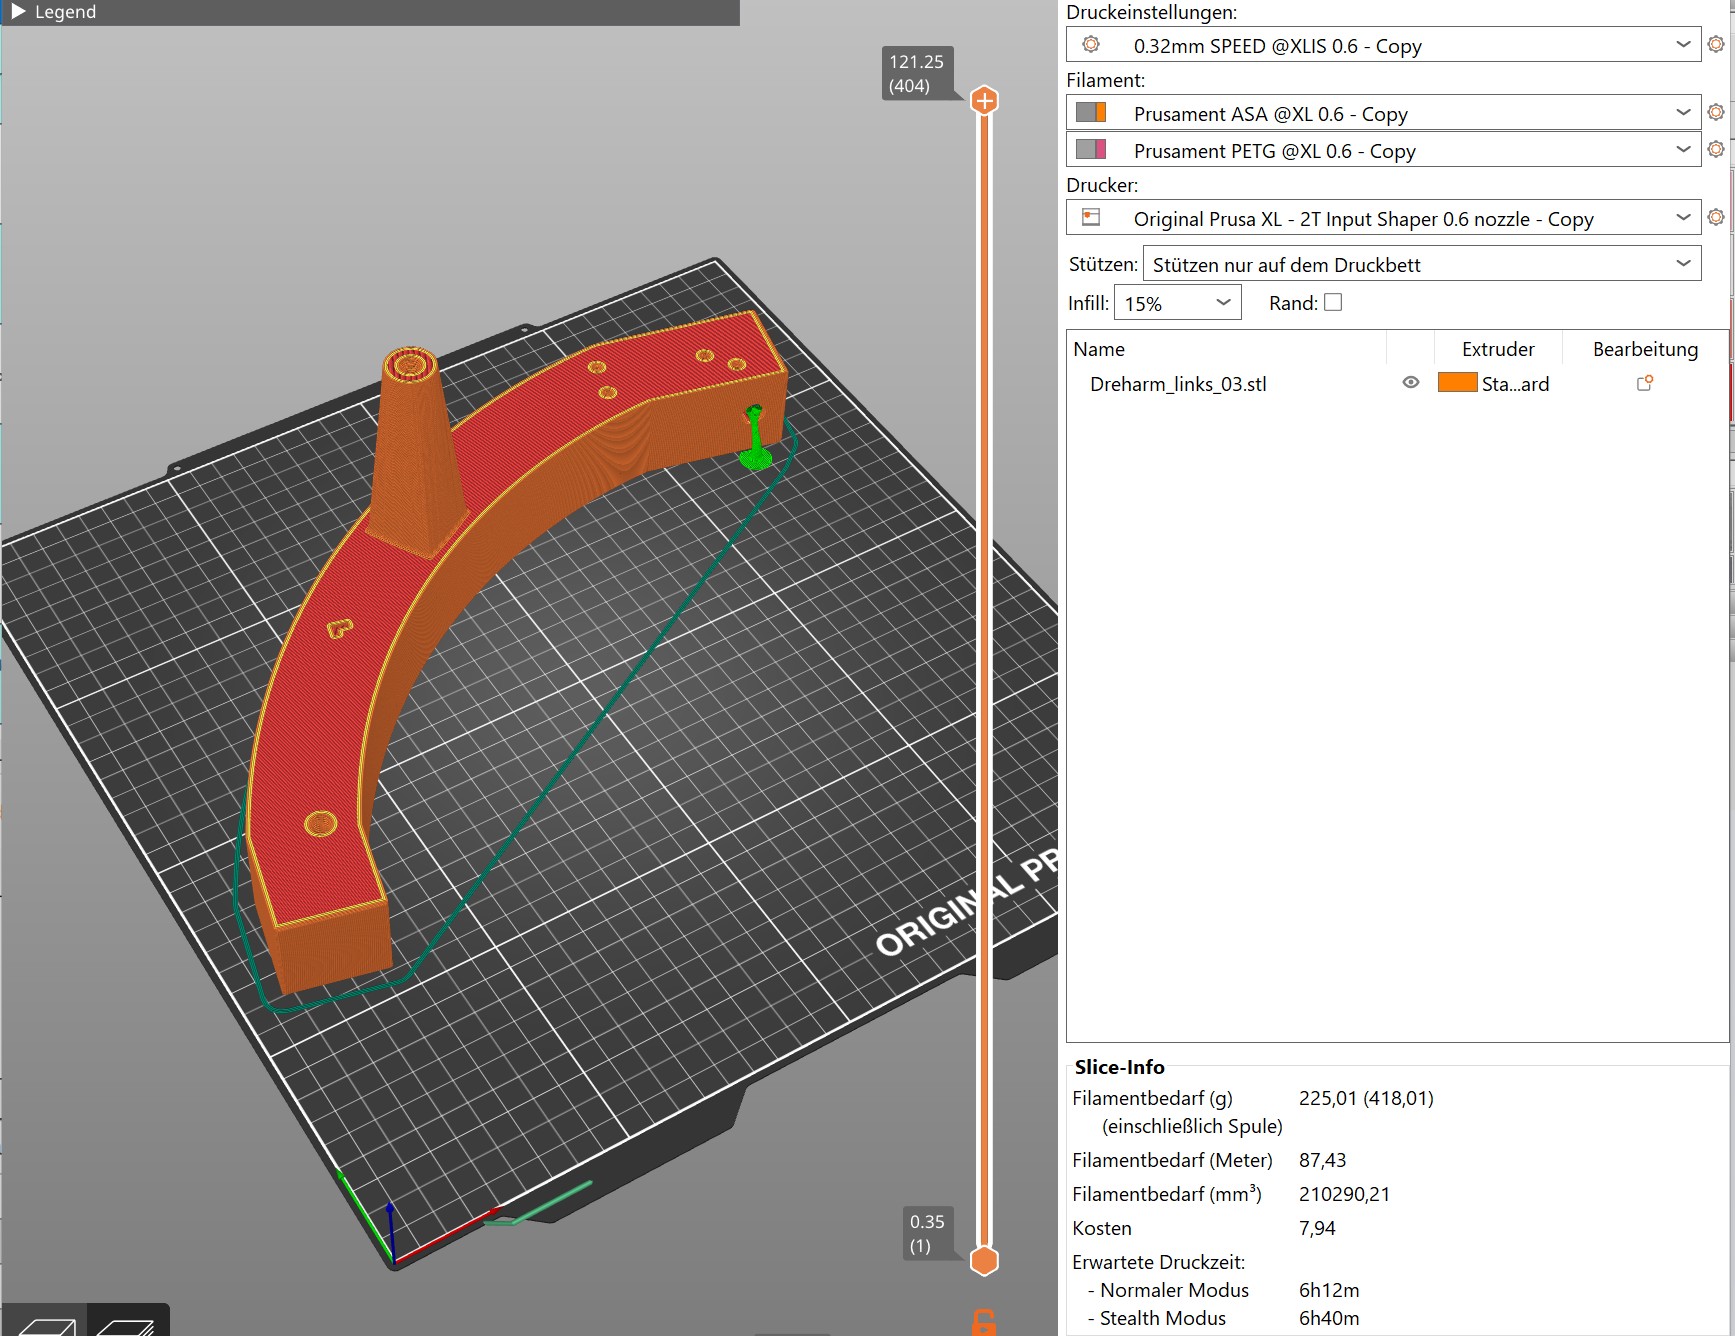Viewport: 1735px width, 1336px height.
Task: Open Prusament ASA filament dropdown
Action: (x=1383, y=113)
